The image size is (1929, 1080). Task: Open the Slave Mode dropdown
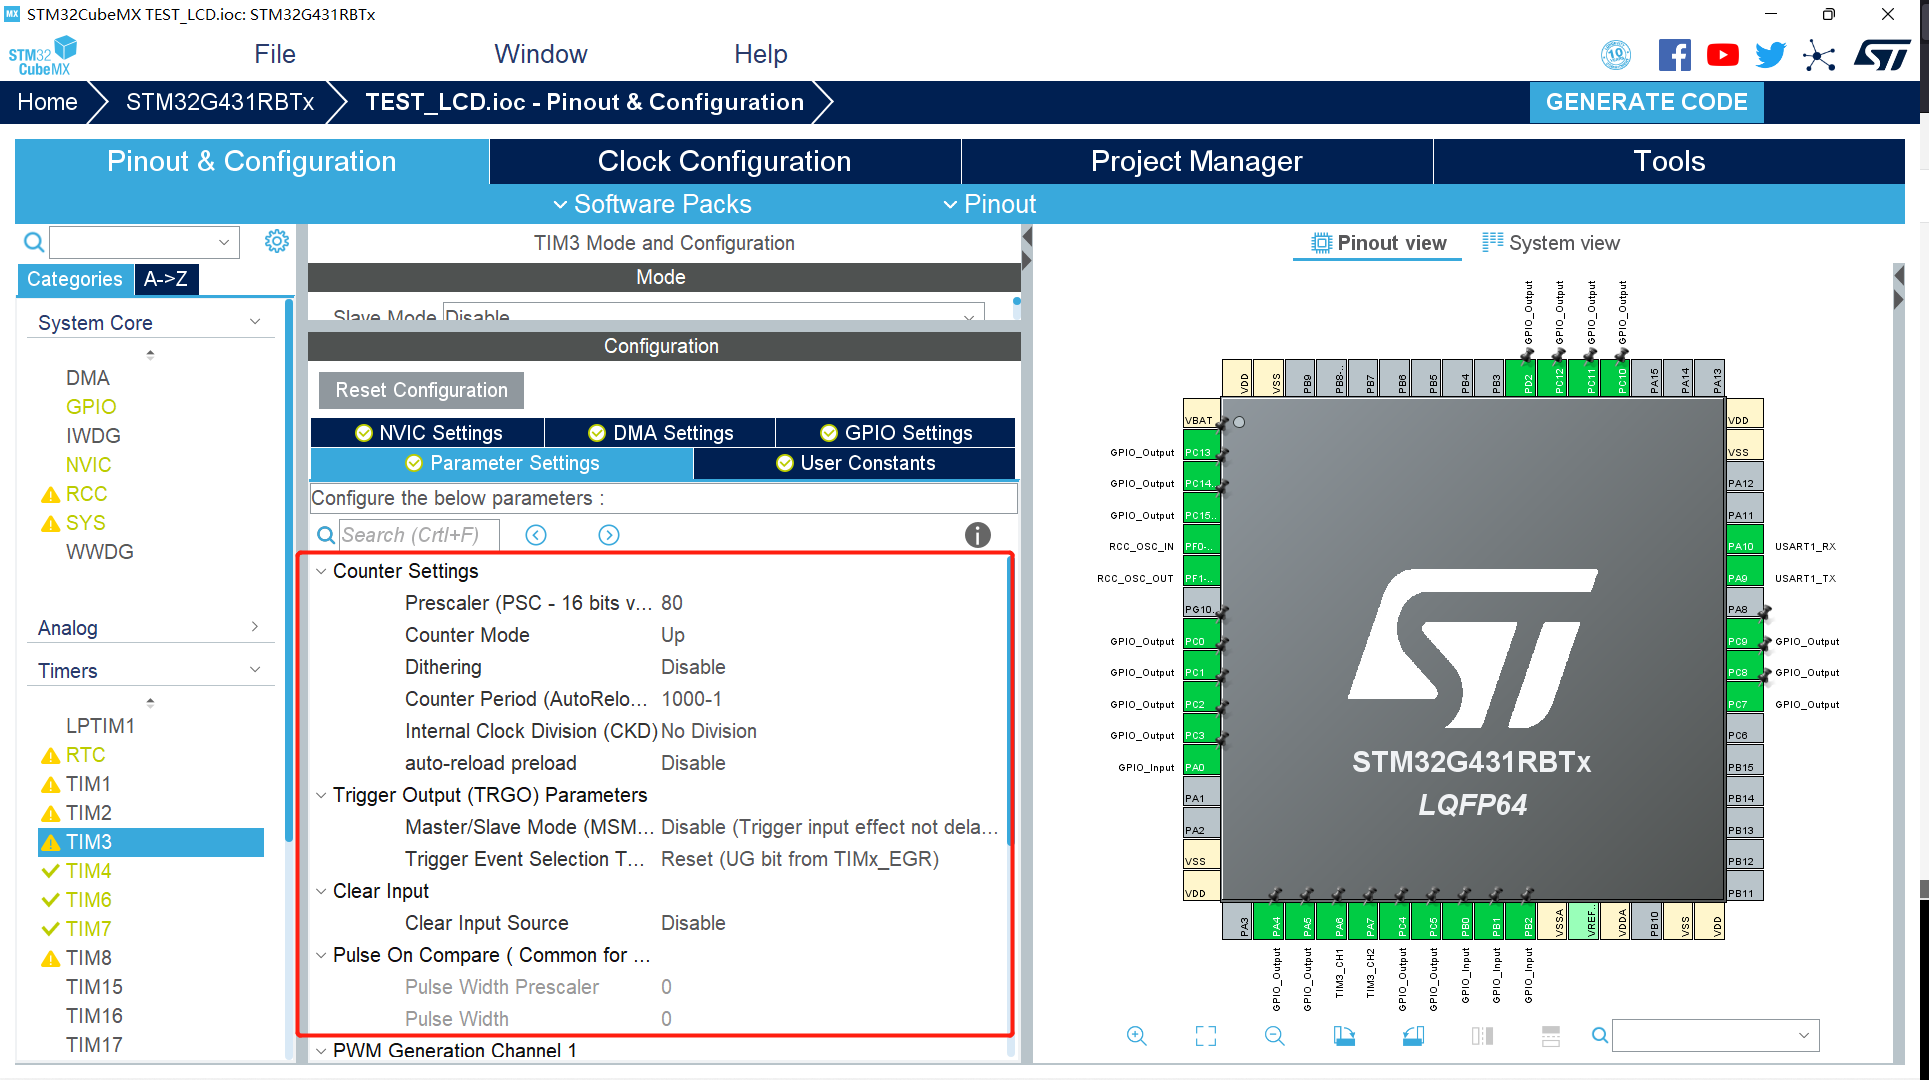tap(713, 312)
